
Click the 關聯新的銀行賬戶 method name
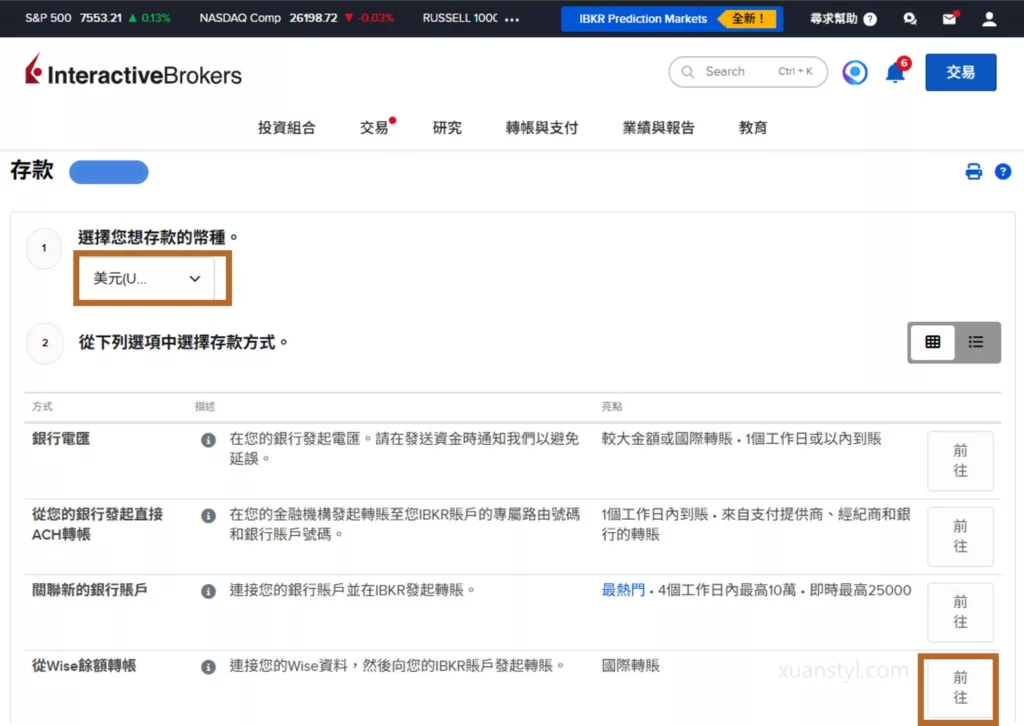point(89,590)
